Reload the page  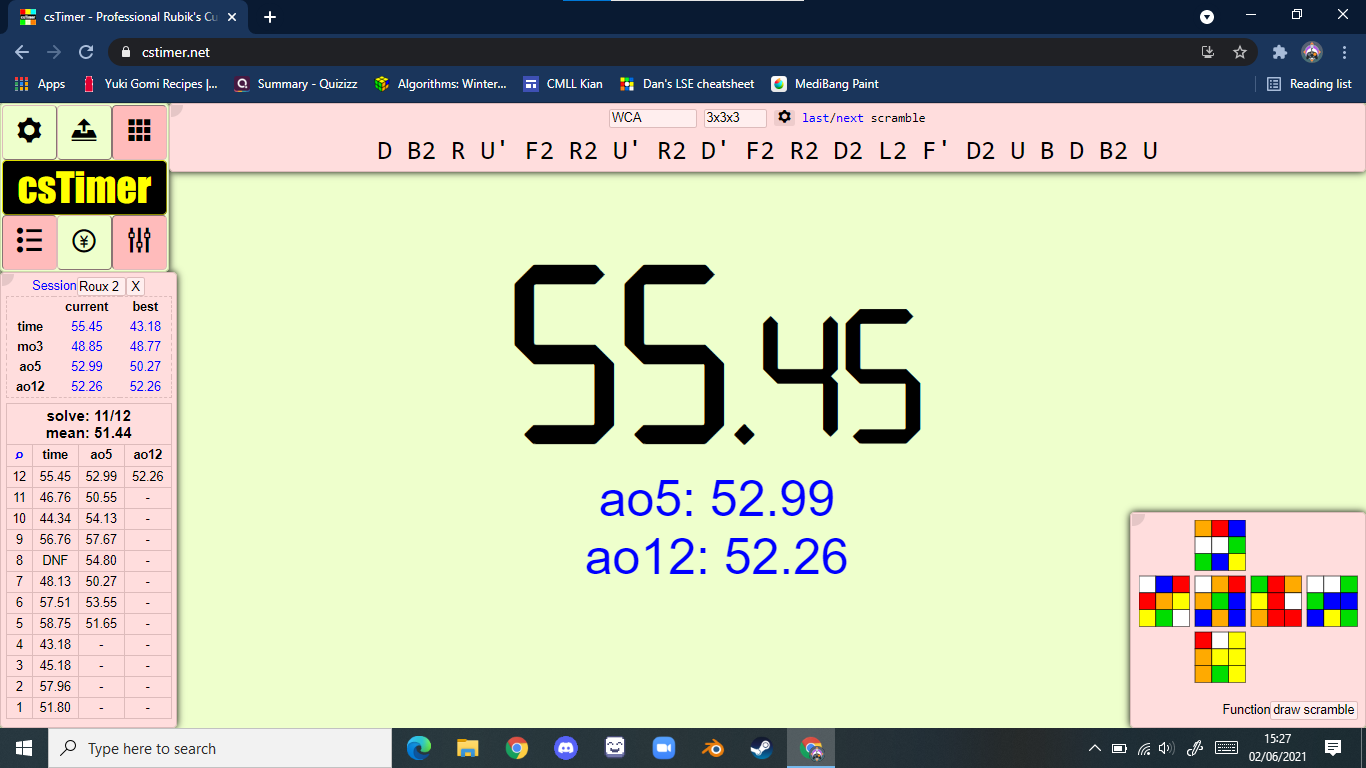[x=86, y=52]
